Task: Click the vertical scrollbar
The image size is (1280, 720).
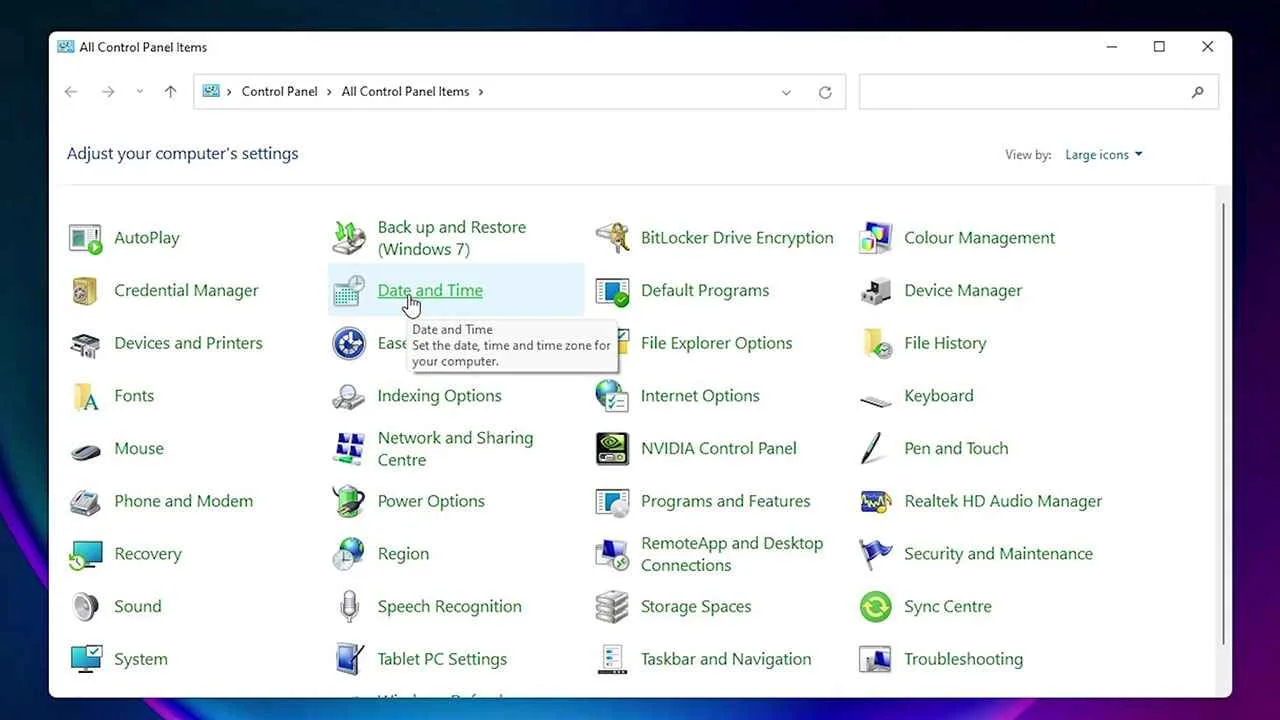Action: 1224,422
